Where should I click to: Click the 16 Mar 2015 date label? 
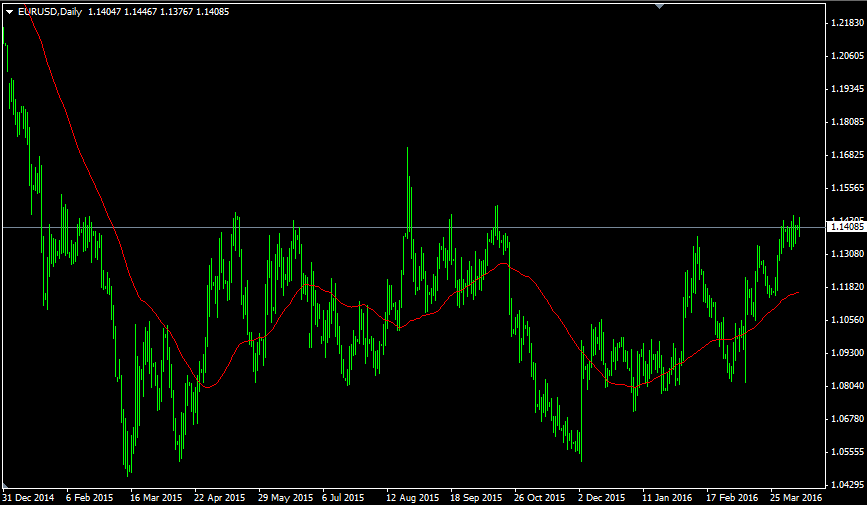click(x=156, y=498)
